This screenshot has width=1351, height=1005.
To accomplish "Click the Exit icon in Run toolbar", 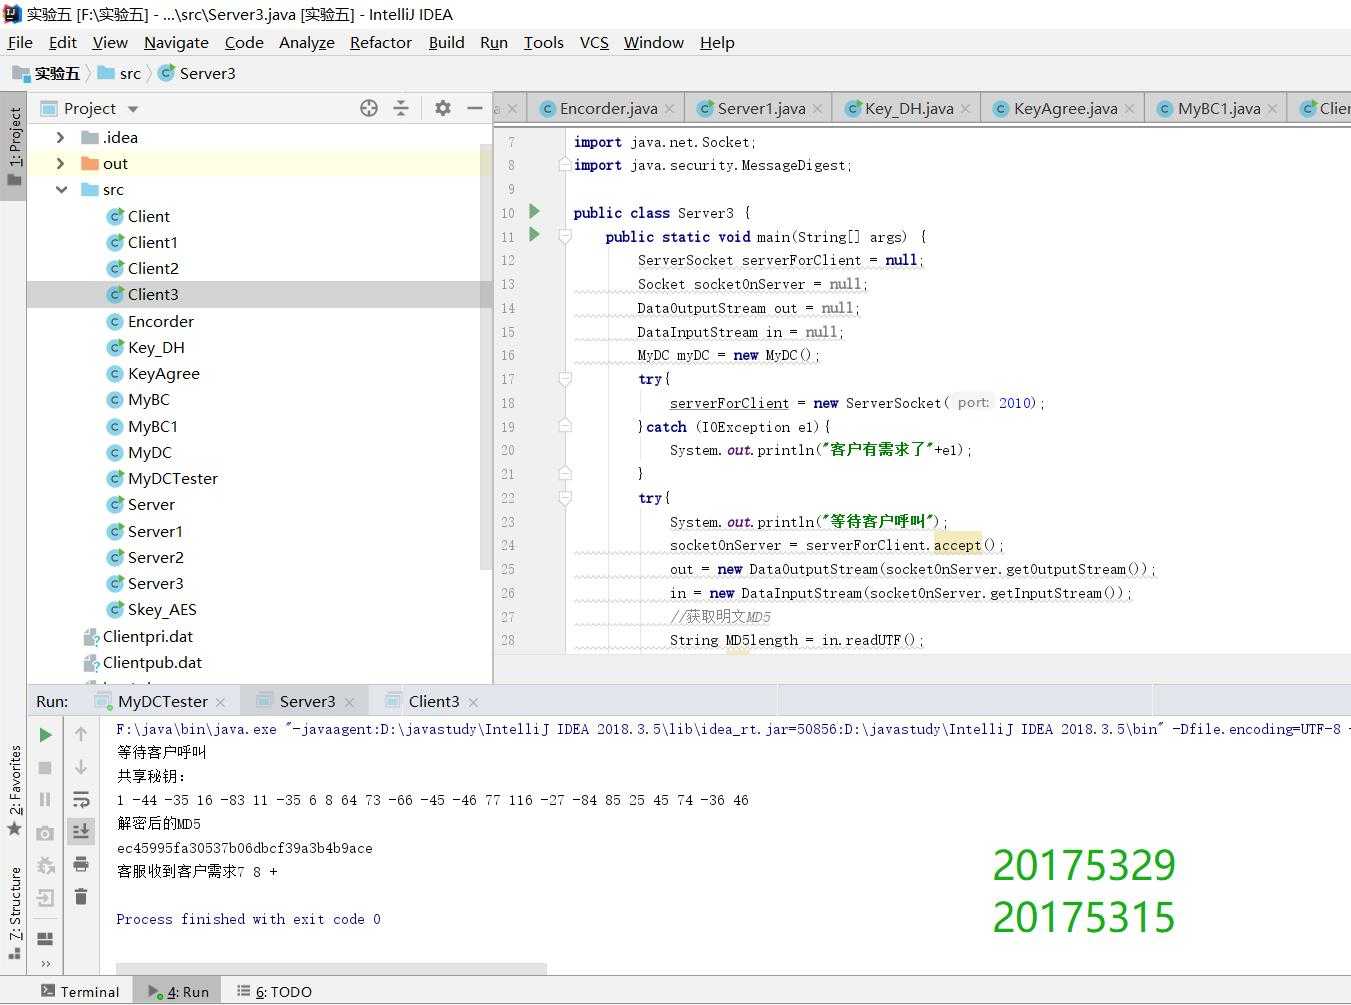I will pyautogui.click(x=45, y=898).
